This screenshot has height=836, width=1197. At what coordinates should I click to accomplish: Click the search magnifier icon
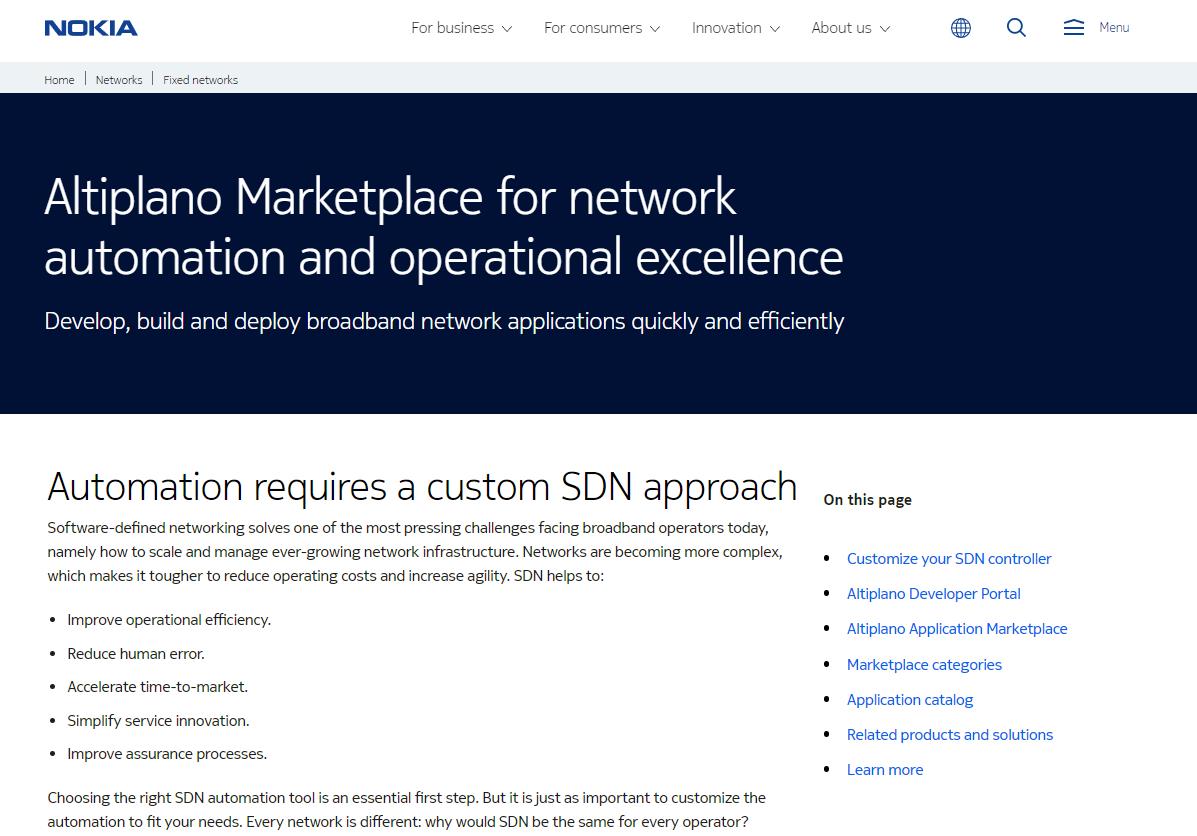click(x=1016, y=28)
